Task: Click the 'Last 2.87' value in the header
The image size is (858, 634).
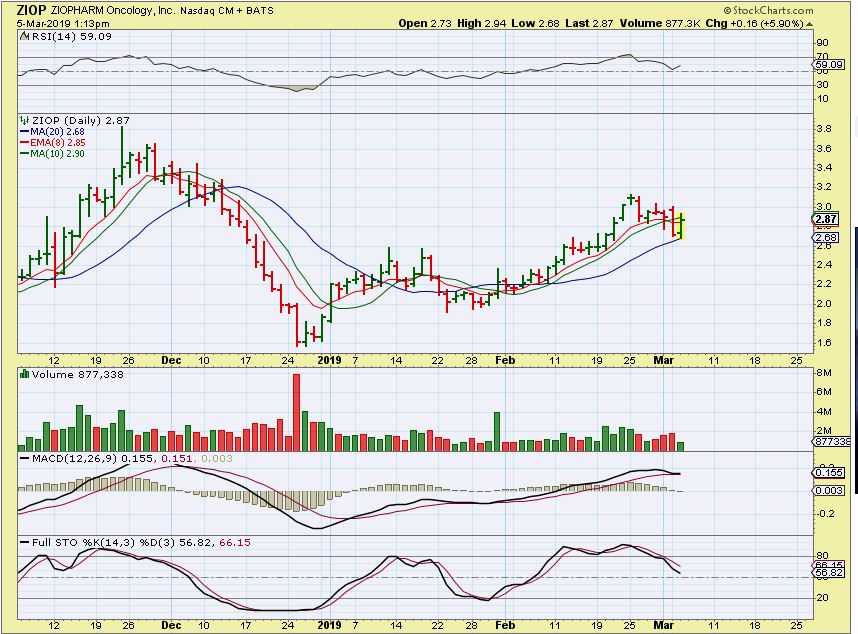Action: (x=590, y=24)
